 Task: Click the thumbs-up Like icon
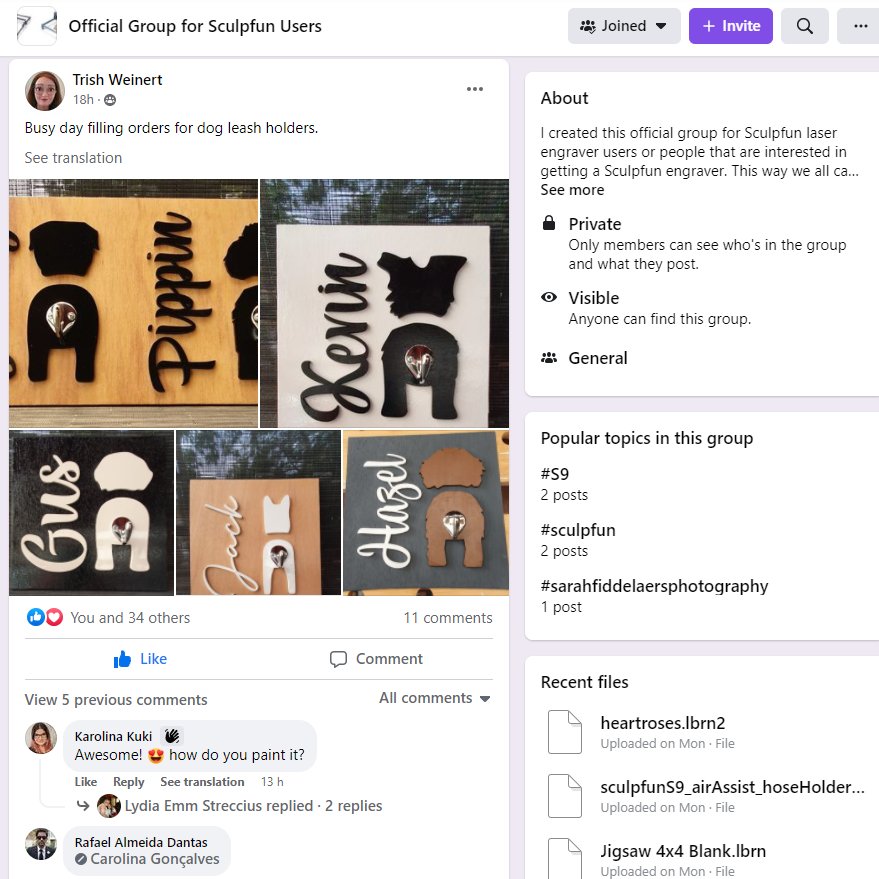coord(122,659)
